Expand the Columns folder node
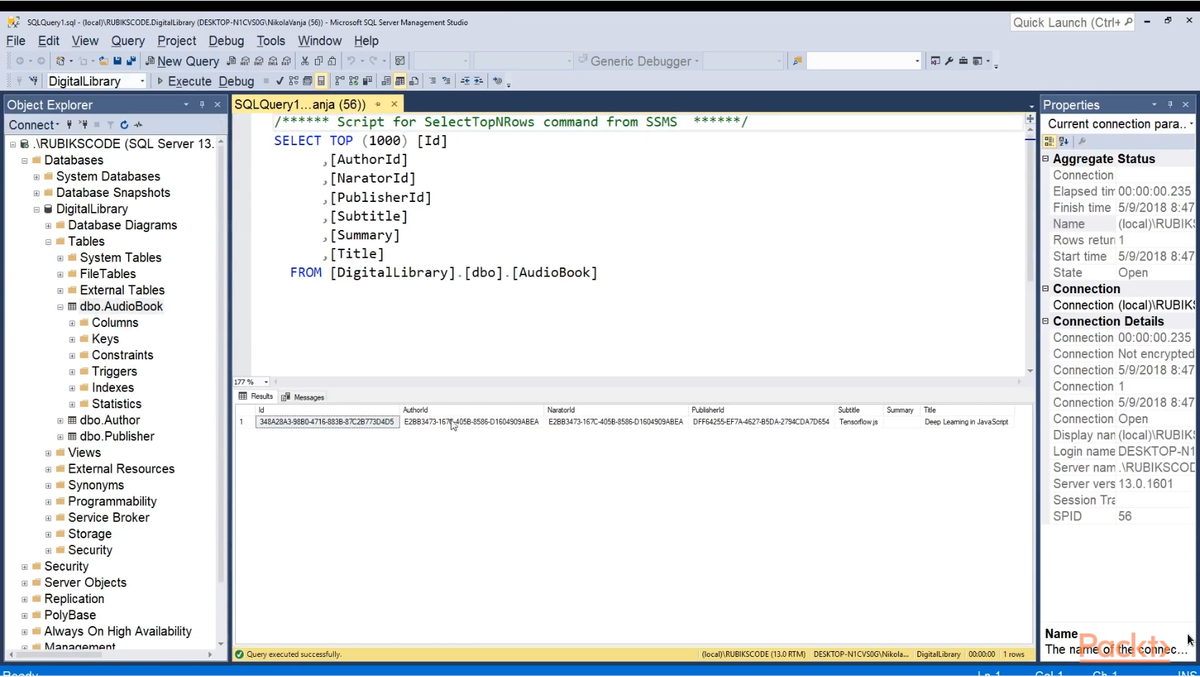This screenshot has height=677, width=1200. coord(73,322)
